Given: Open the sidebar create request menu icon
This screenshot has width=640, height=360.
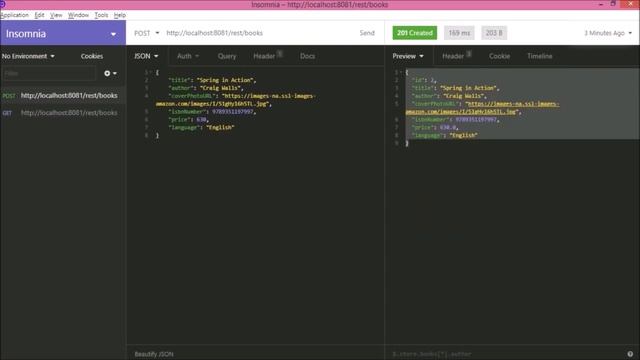Looking at the screenshot, I should click(110, 73).
